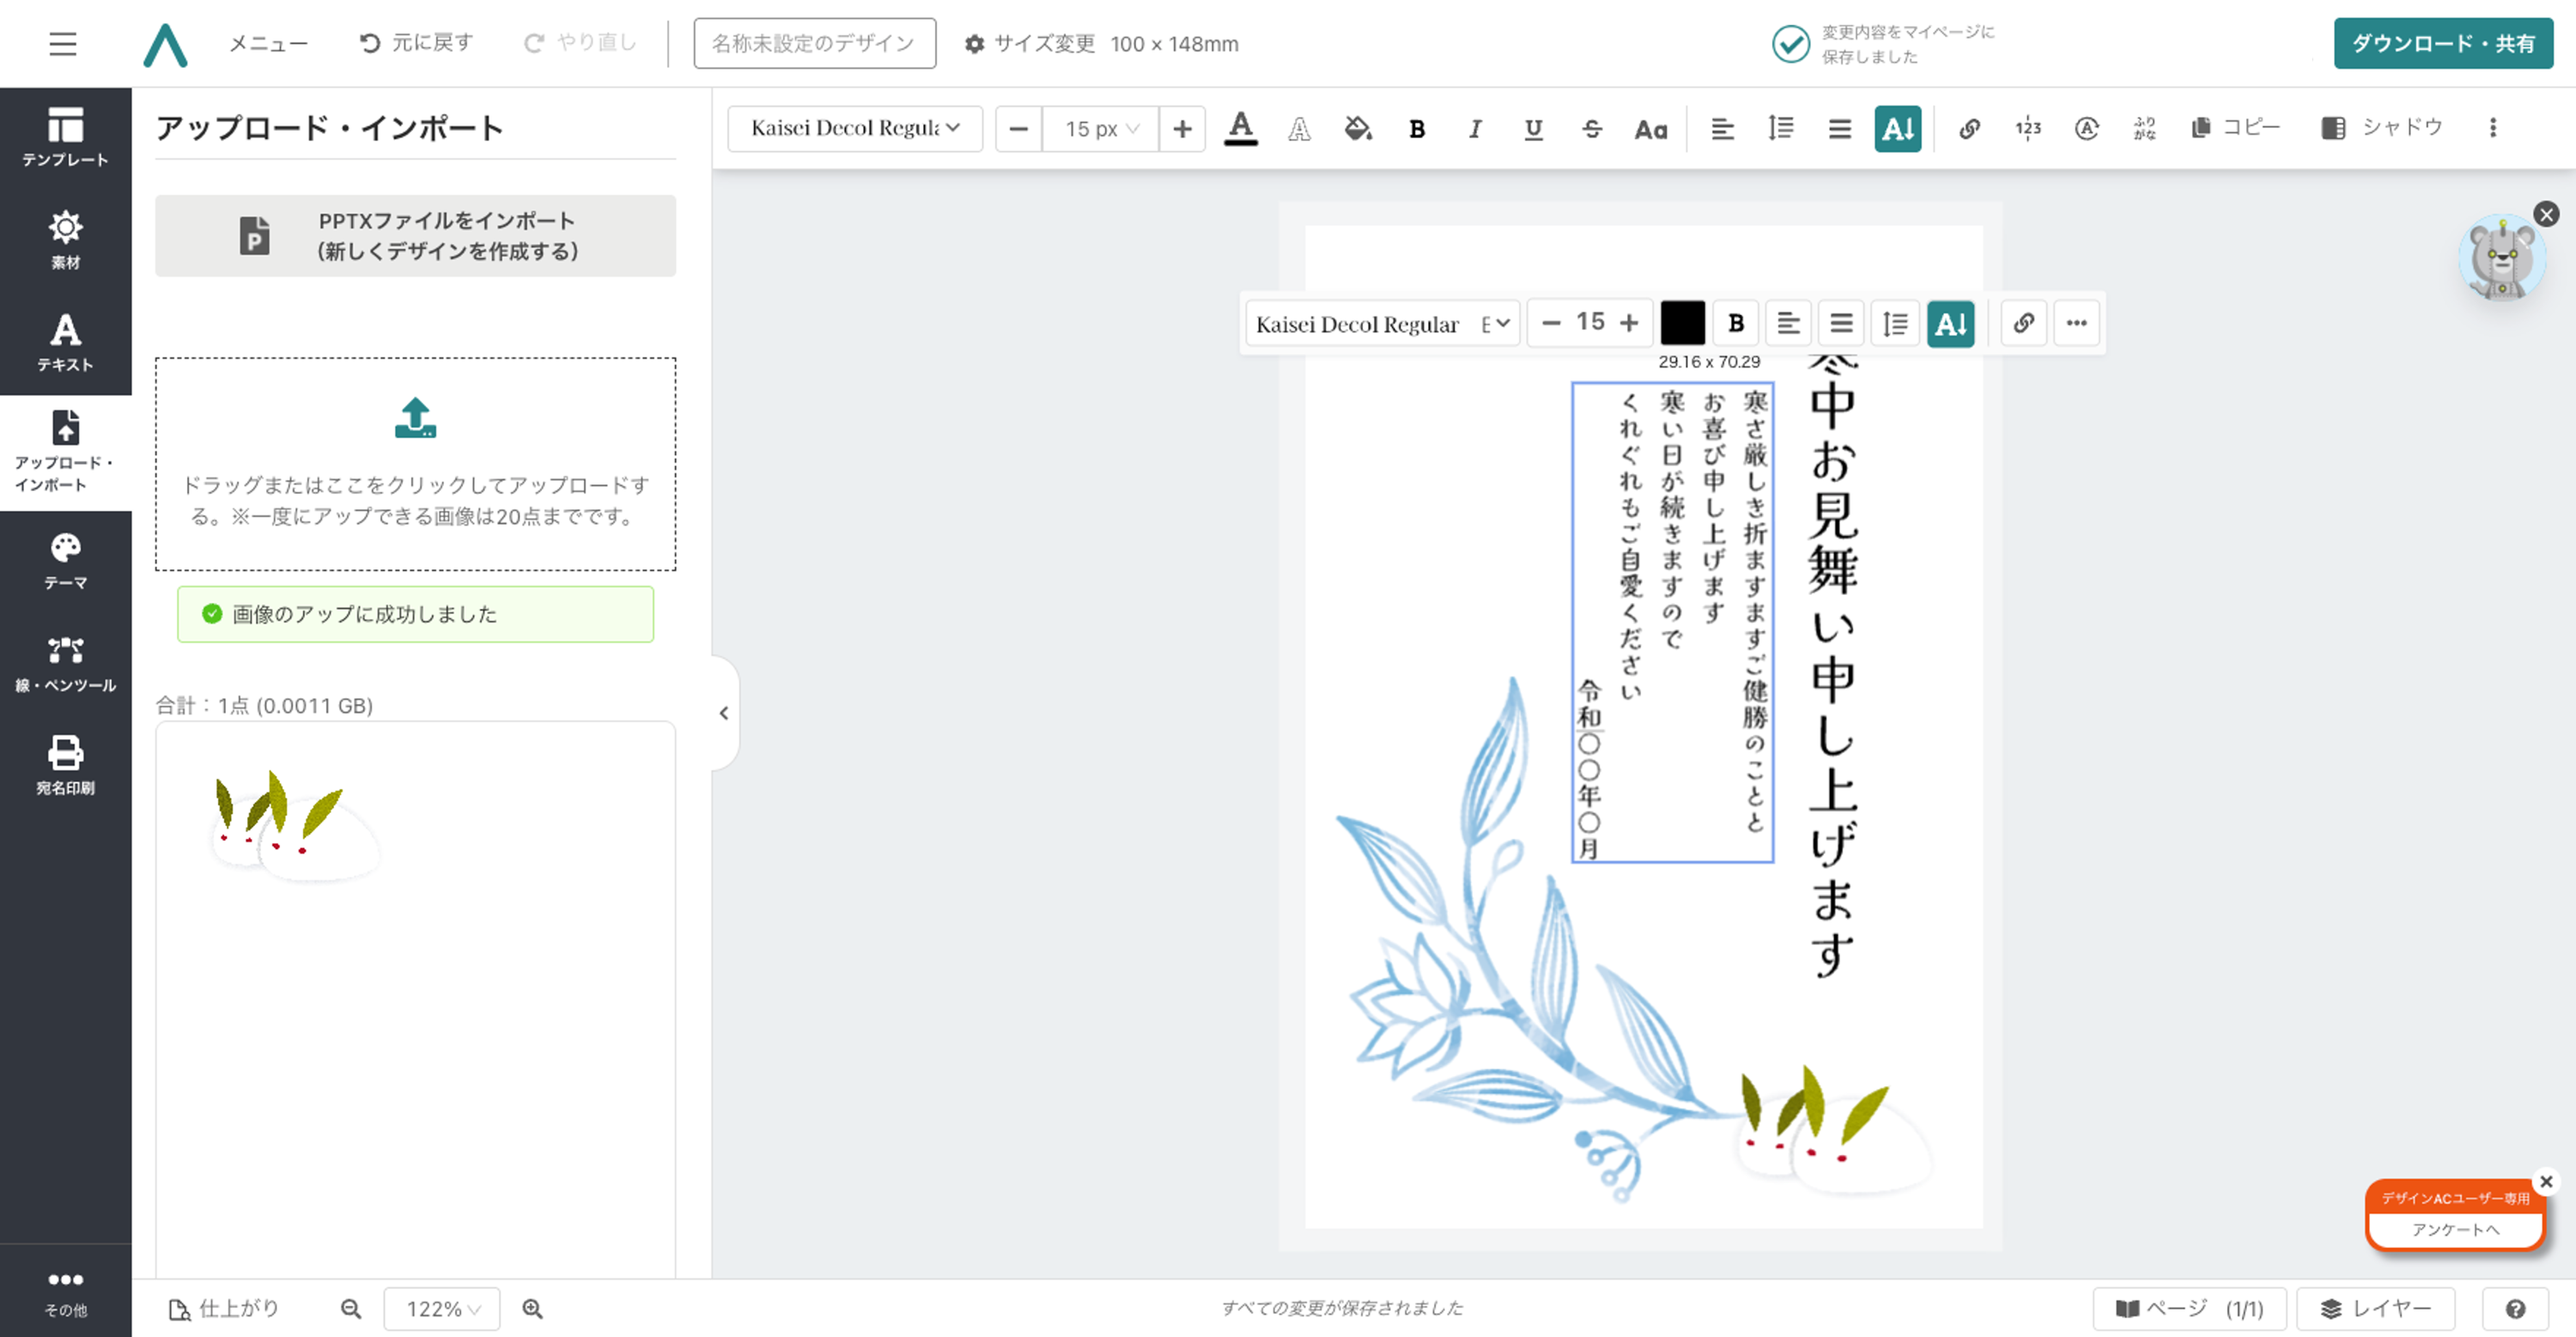The height and width of the screenshot is (1337, 2576).
Task: Click the zoom in magnifier icon
Action: [x=532, y=1309]
